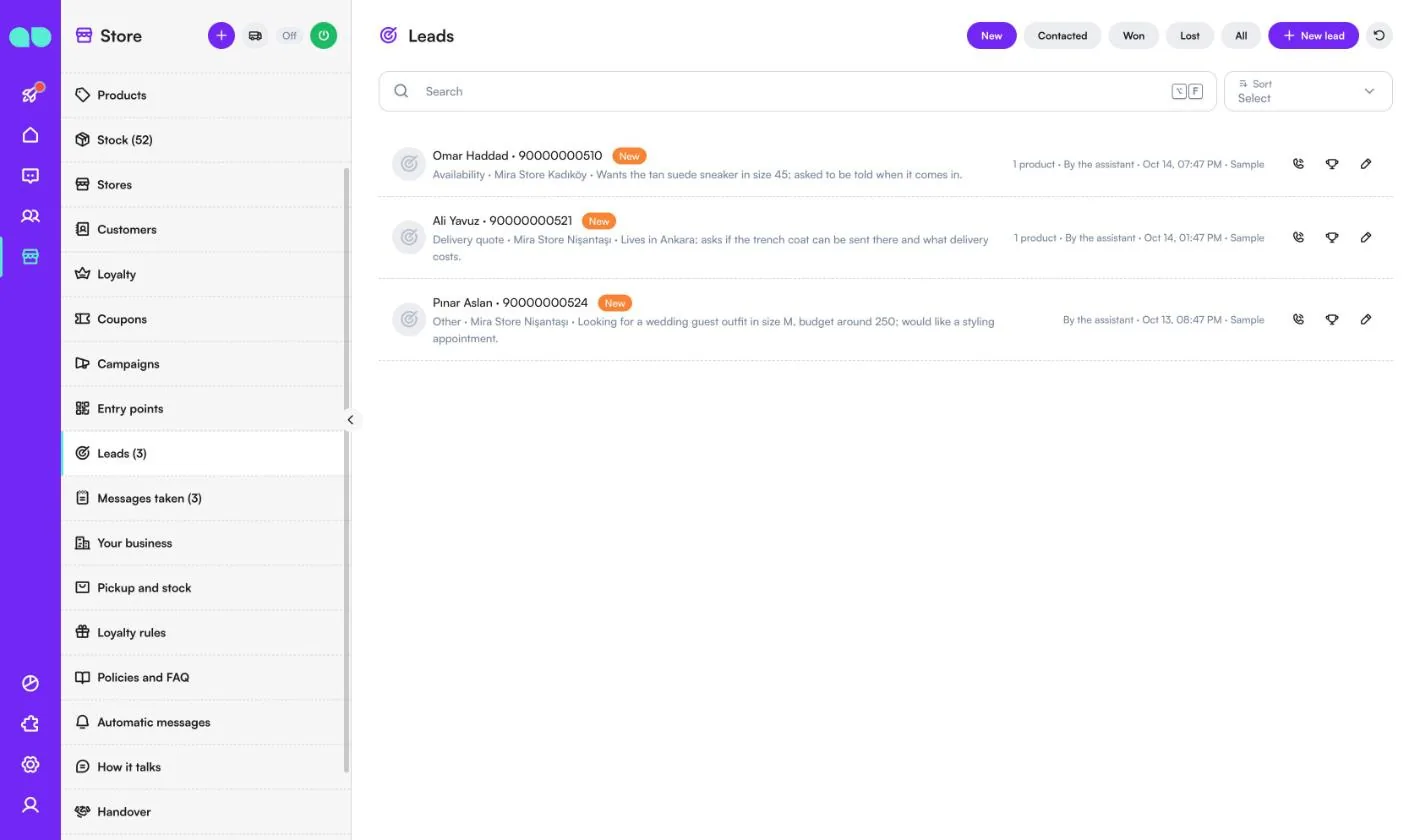This screenshot has height=840, width=1420.
Task: Click the green power button
Action: point(323,35)
